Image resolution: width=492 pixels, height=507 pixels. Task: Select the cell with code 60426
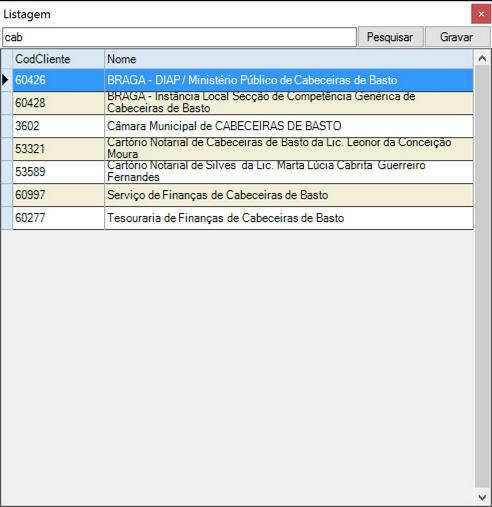pyautogui.click(x=59, y=80)
